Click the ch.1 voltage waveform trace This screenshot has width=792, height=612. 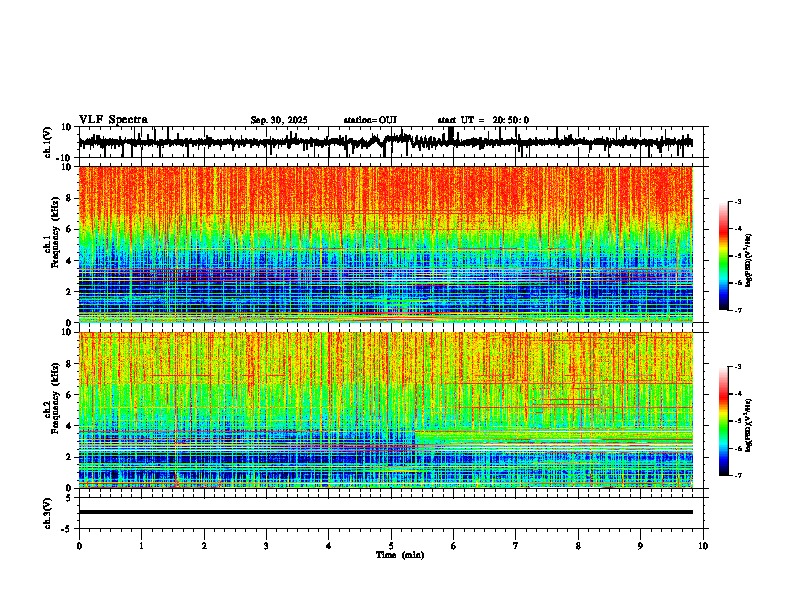pyautogui.click(x=386, y=142)
